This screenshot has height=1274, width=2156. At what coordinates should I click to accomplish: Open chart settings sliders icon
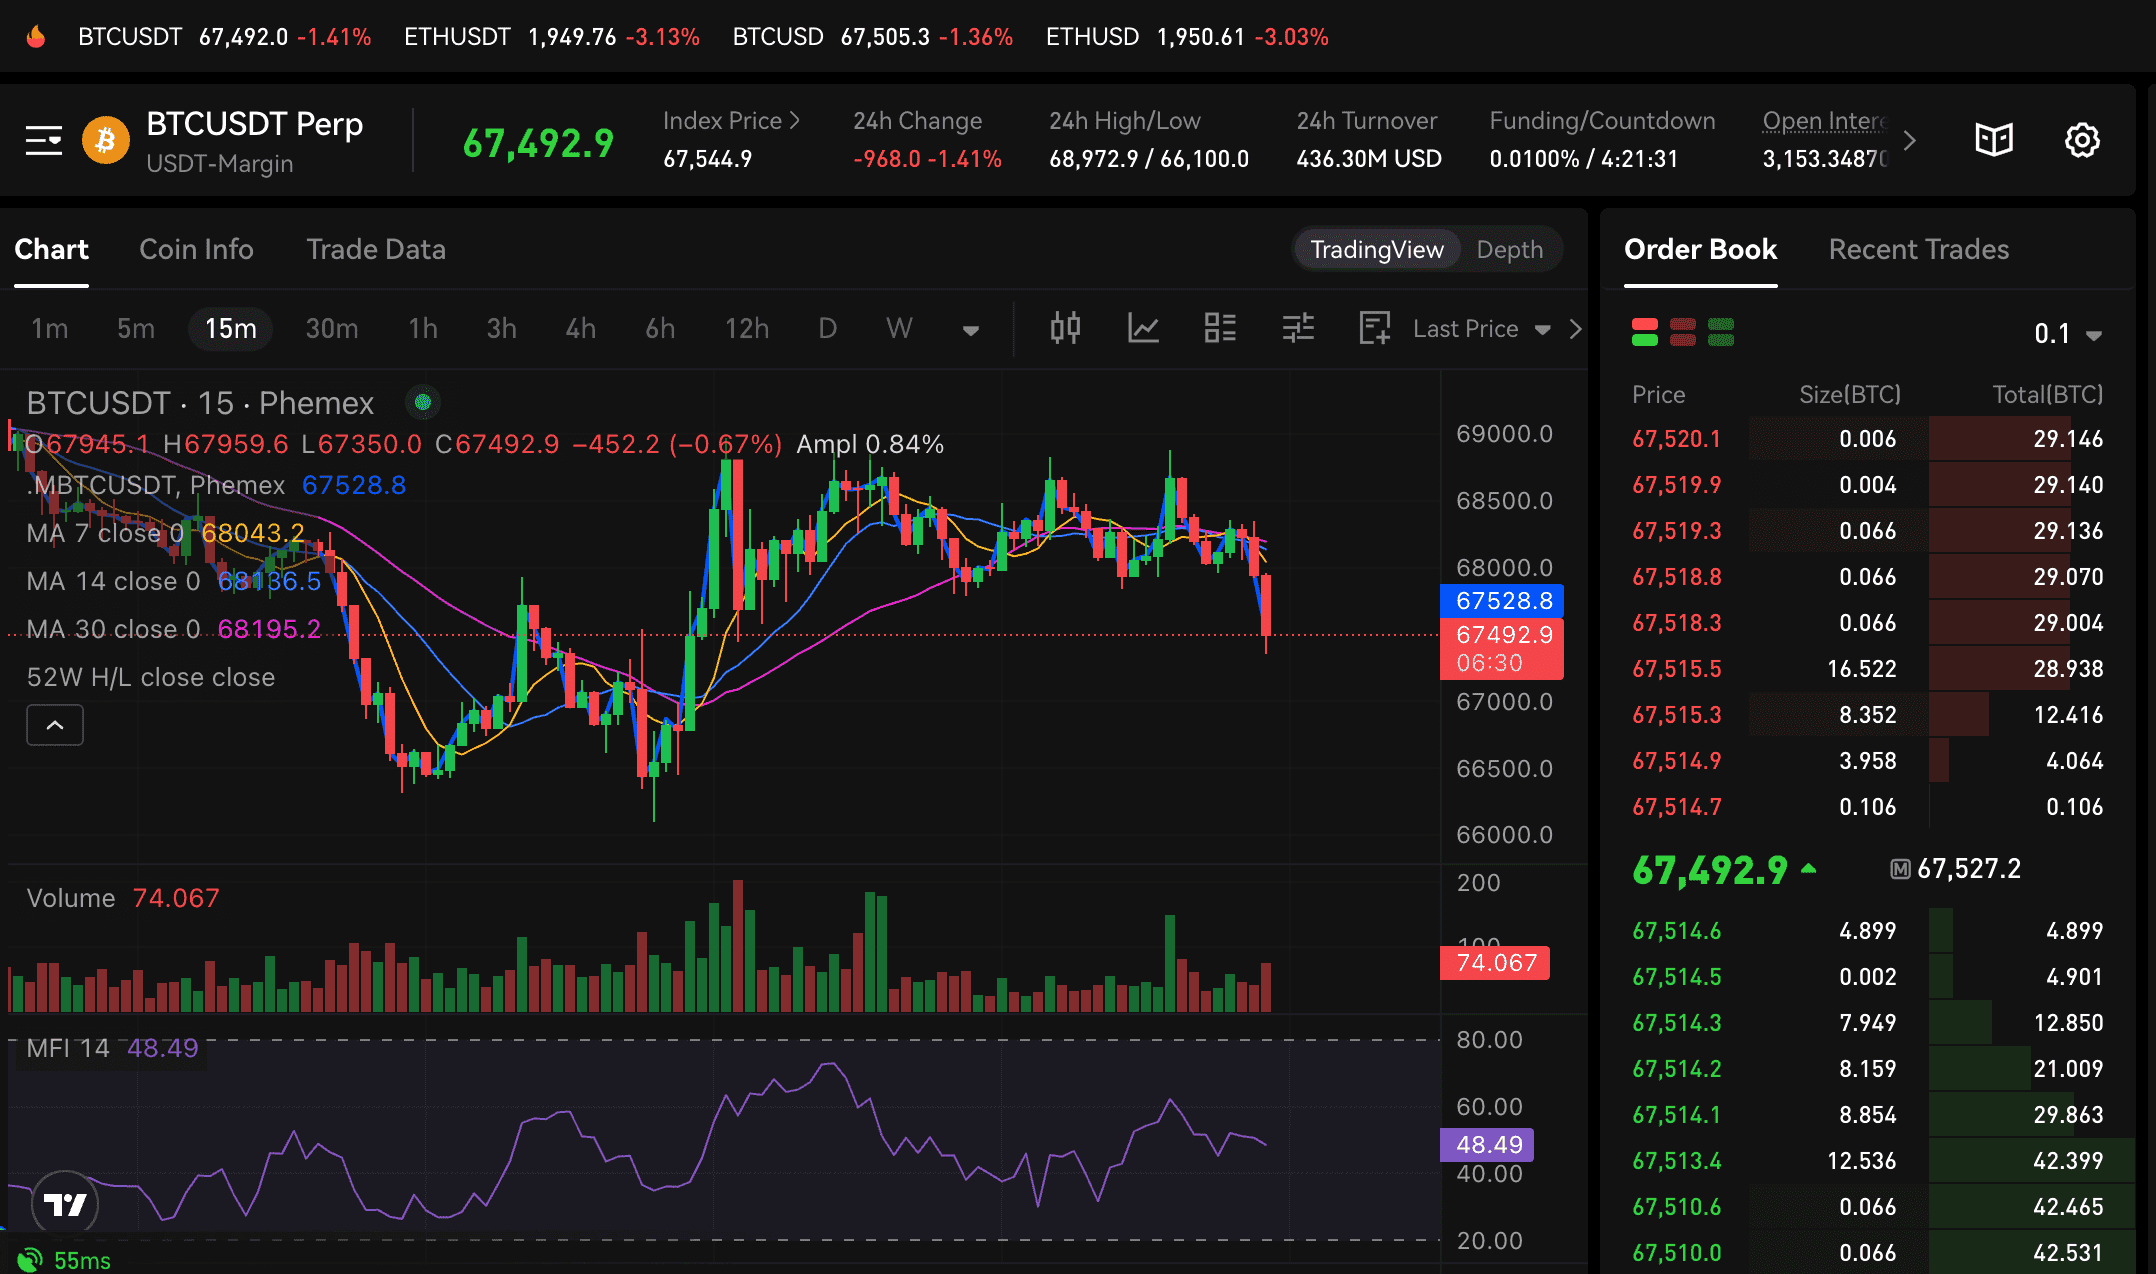click(1298, 328)
